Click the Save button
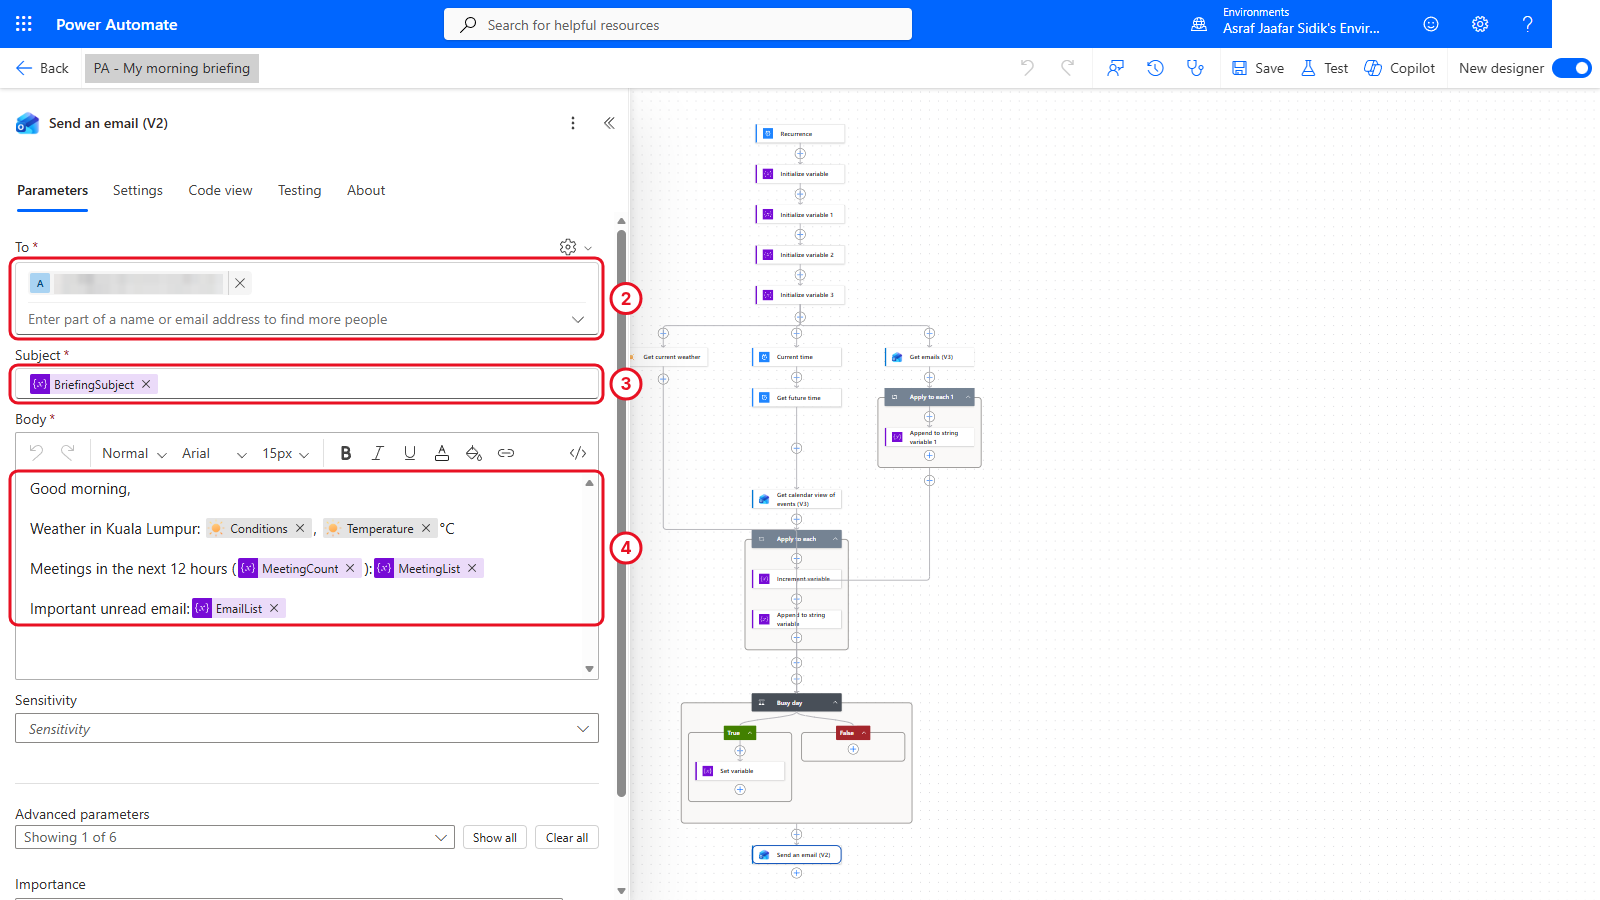1600x900 pixels. [x=1258, y=68]
